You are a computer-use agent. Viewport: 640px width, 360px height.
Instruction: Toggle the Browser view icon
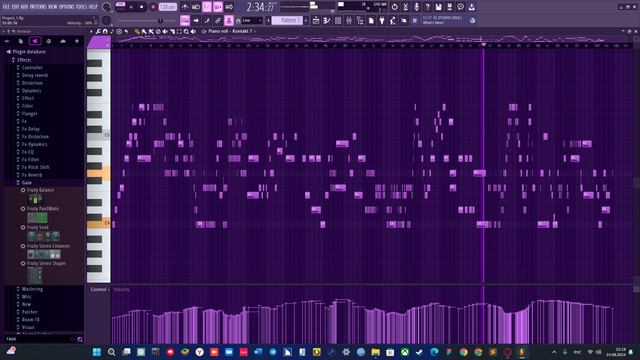[x=360, y=20]
